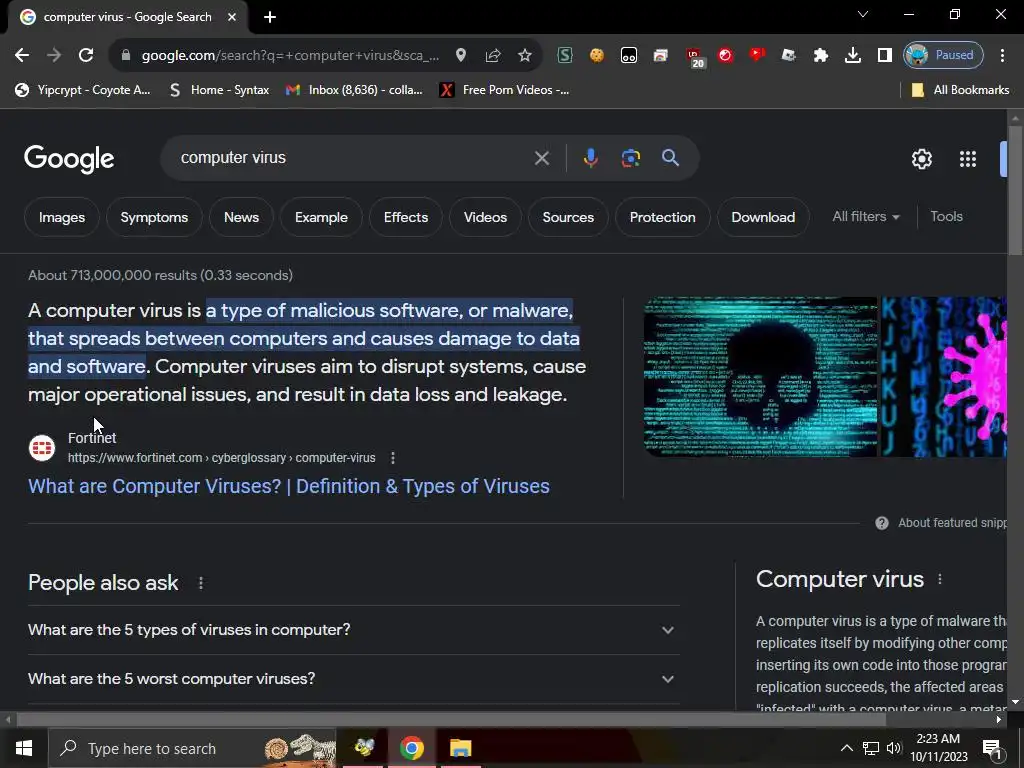Open the browser Downloads icon
This screenshot has height=768, width=1024.
coord(852,56)
